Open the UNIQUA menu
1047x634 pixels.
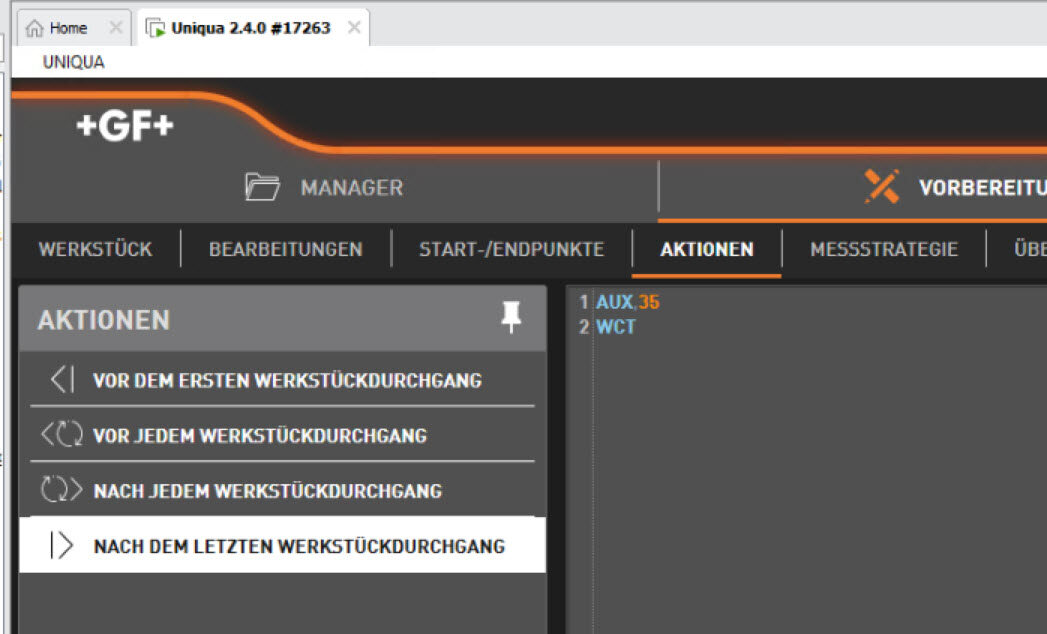[x=73, y=62]
